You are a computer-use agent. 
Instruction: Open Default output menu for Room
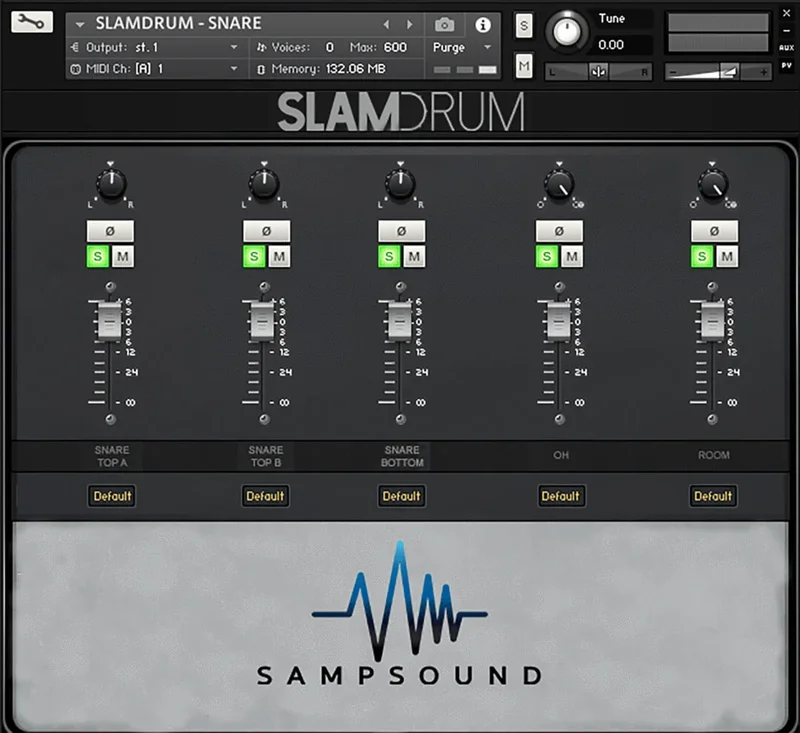pyautogui.click(x=713, y=496)
